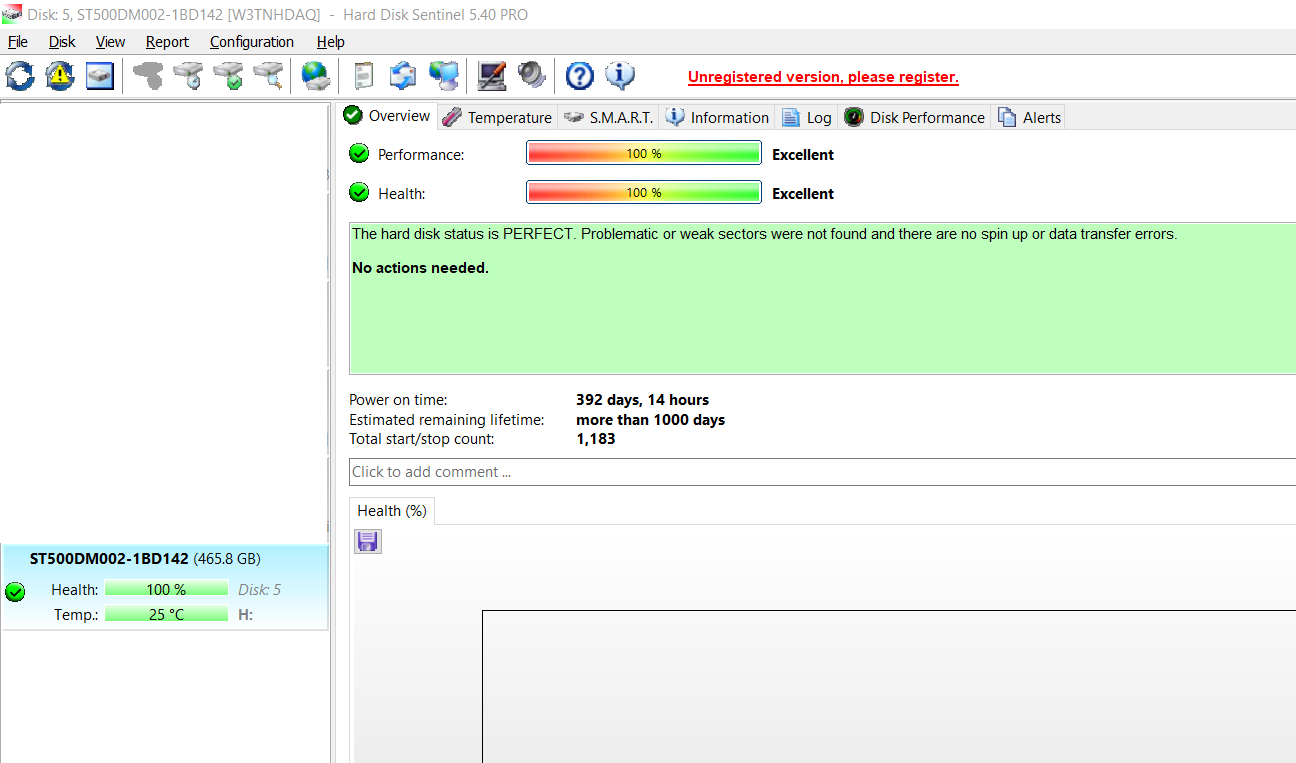Screen dimensions: 1296x763
Task: Click the globe with disk toolbar icon
Action: [x=316, y=75]
